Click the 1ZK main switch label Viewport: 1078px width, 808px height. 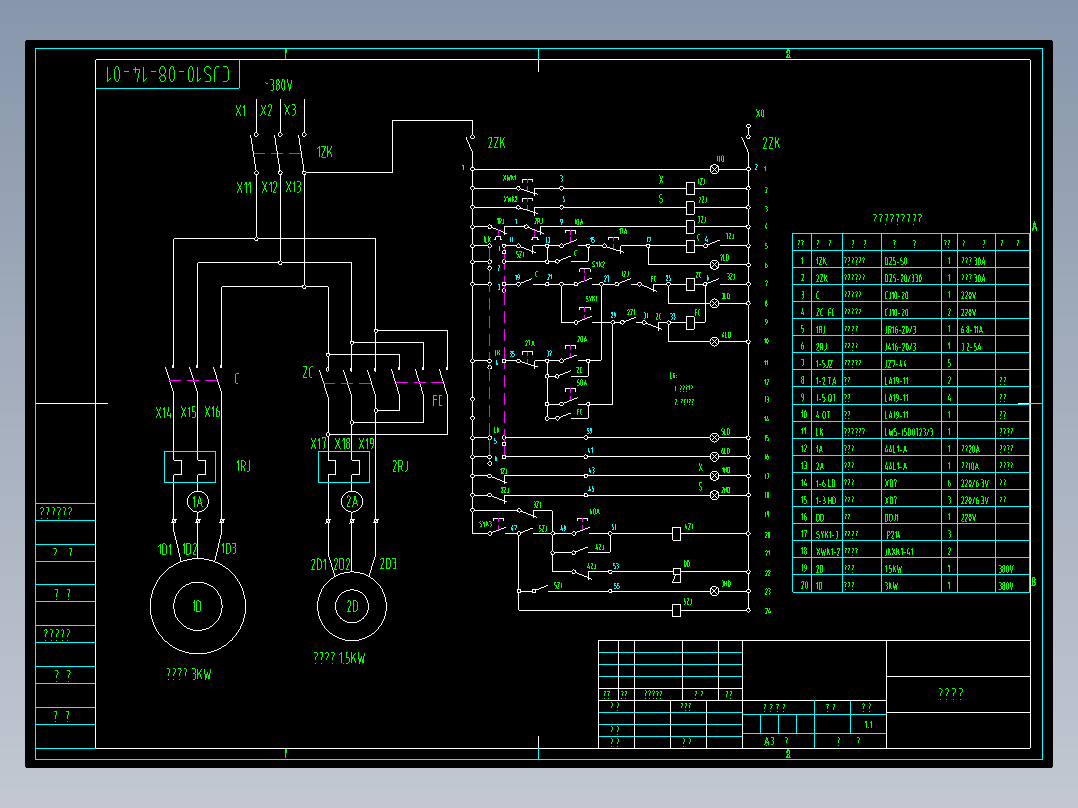point(324,152)
